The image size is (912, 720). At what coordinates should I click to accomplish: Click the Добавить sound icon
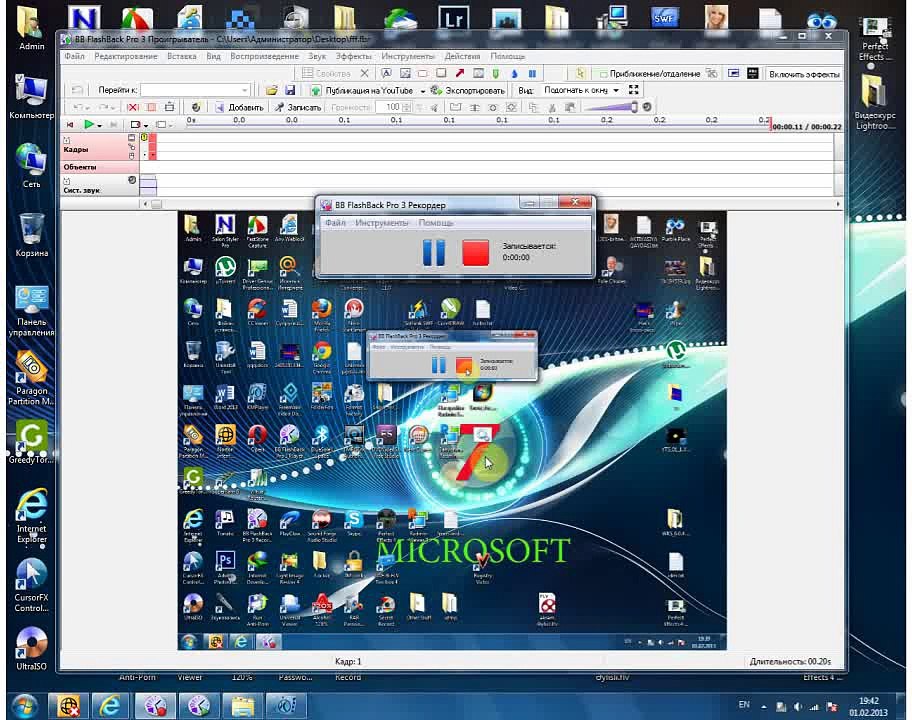click(x=220, y=108)
